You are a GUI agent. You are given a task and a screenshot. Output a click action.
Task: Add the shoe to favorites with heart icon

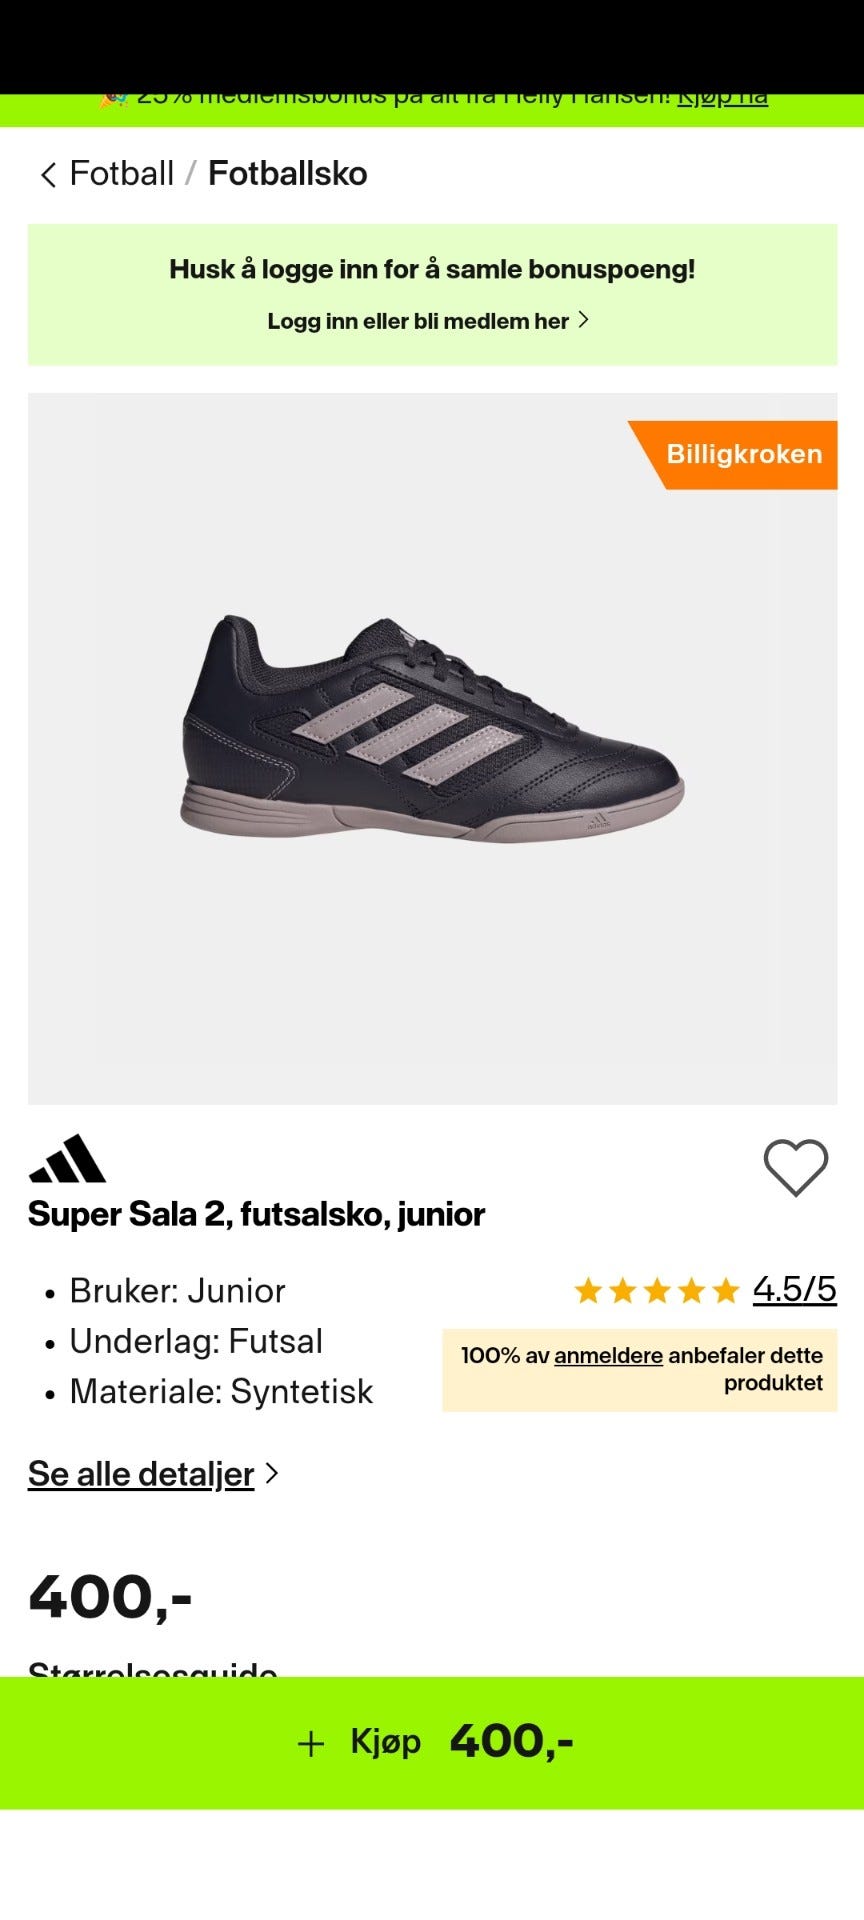pos(796,1167)
